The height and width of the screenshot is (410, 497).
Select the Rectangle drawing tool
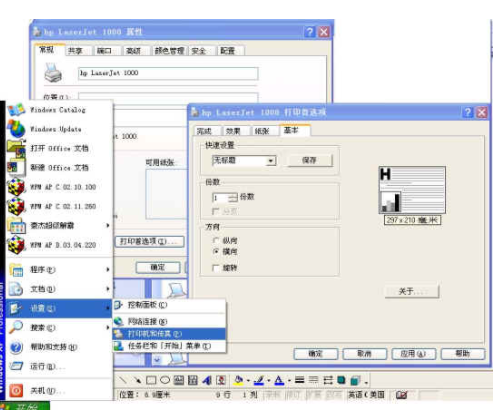(x=151, y=380)
